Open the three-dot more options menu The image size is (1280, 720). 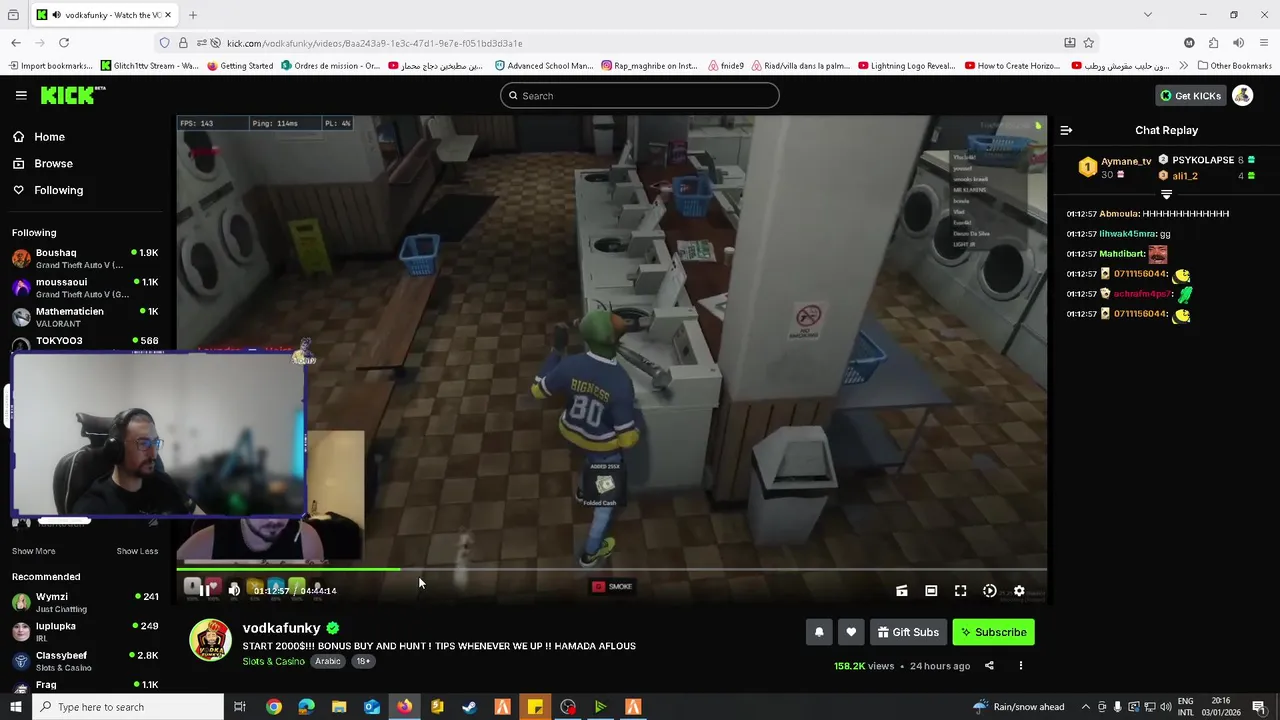click(1021, 666)
